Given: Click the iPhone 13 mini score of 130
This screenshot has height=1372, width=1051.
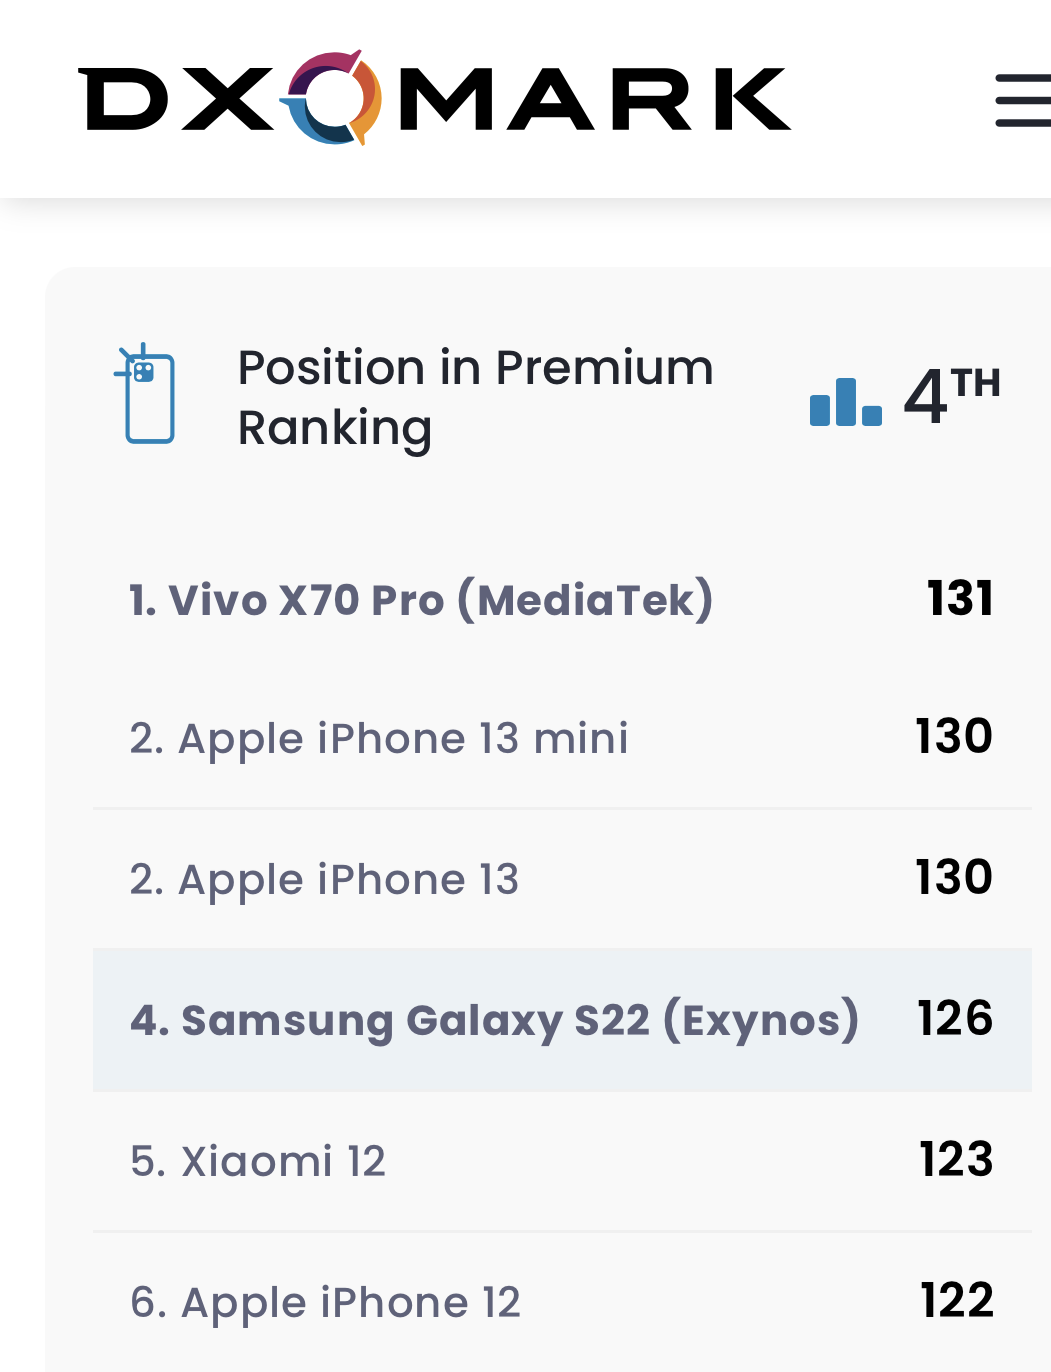Looking at the screenshot, I should [x=954, y=737].
